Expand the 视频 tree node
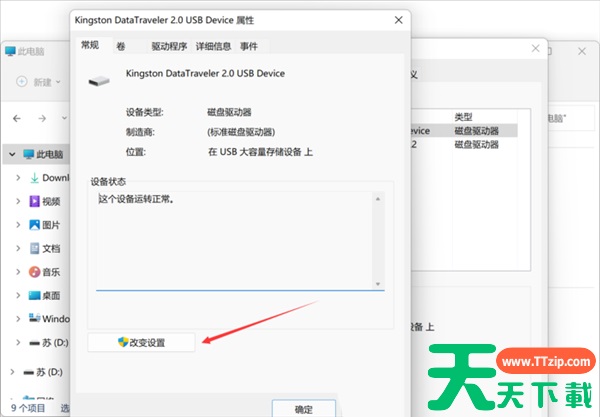Image resolution: width=600 pixels, height=417 pixels. [18, 201]
